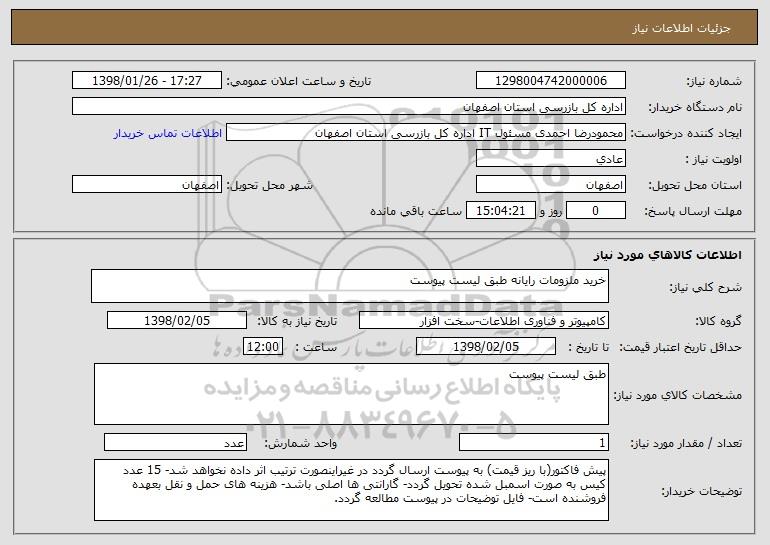The height and width of the screenshot is (545, 770).
Task: Click the header title جزئیات اطلاعات نیاز
Action: click(x=682, y=28)
